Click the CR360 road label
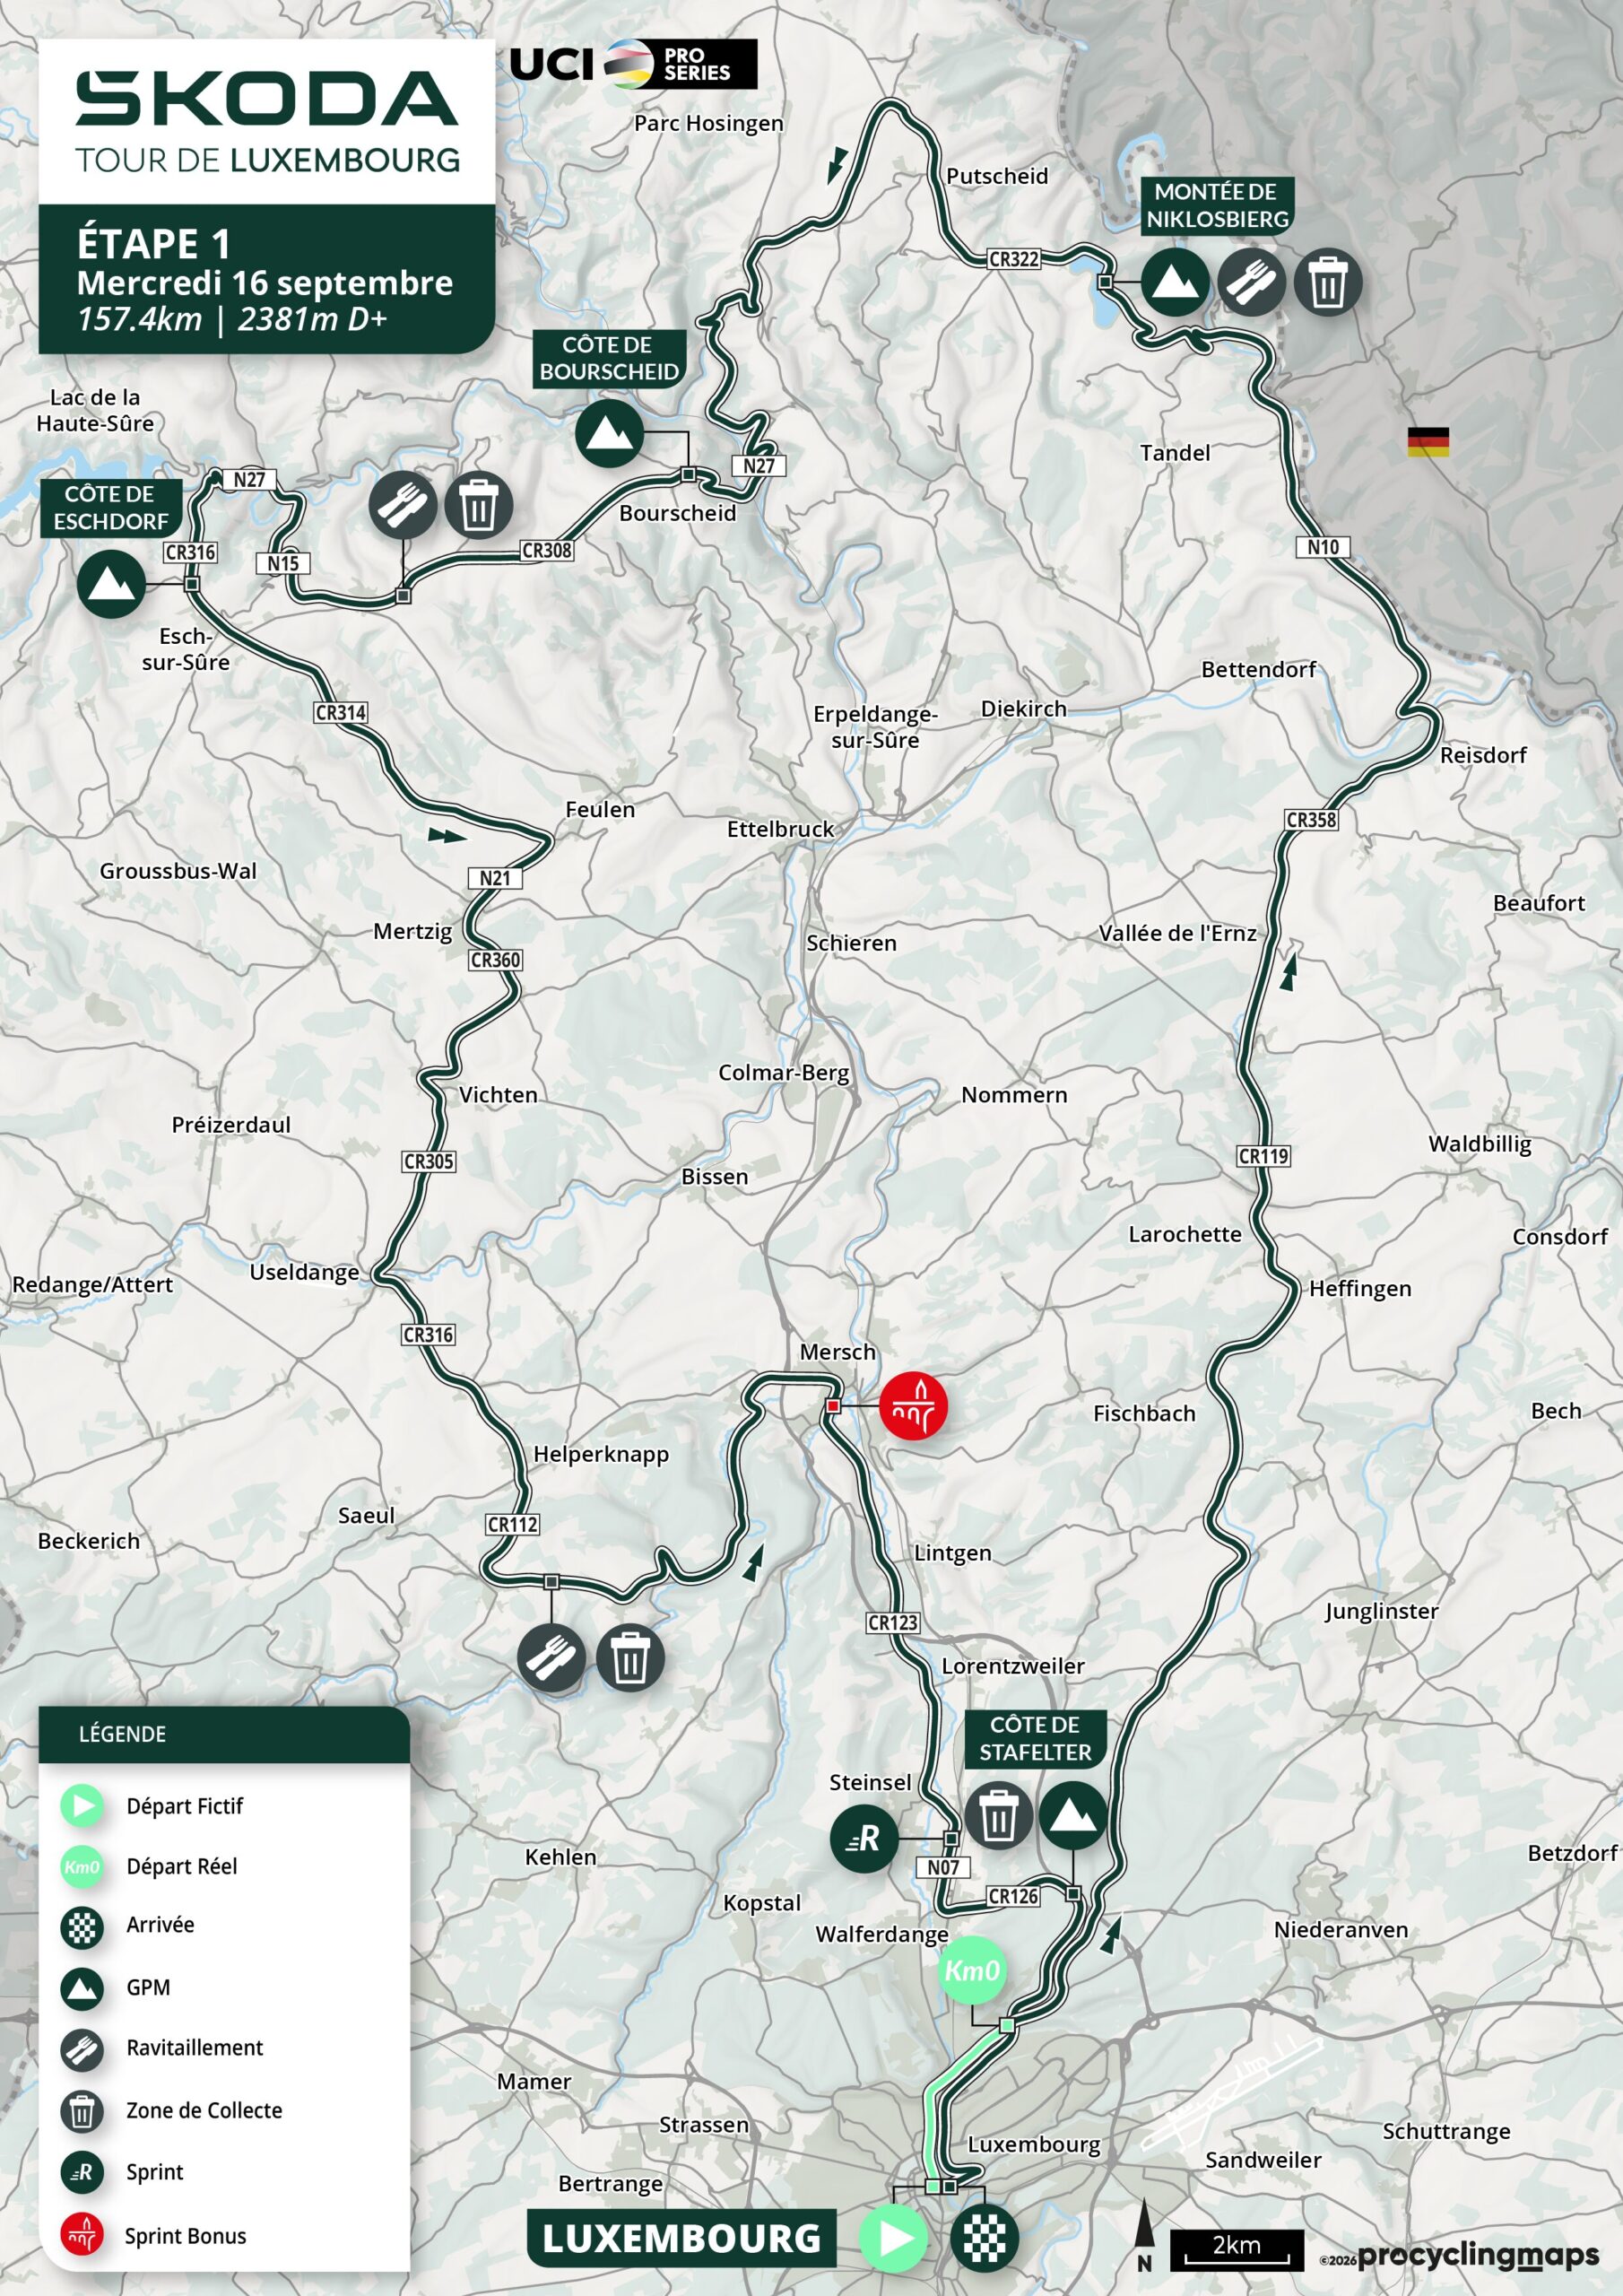This screenshot has height=2296, width=1623. pos(496,960)
